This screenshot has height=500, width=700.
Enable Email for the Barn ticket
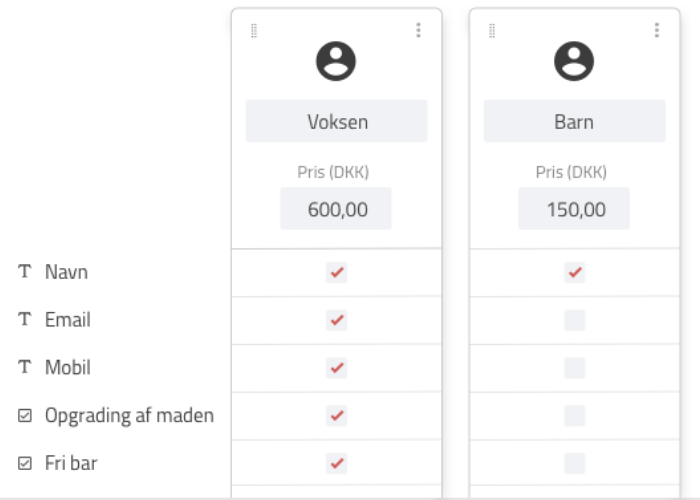(x=575, y=320)
